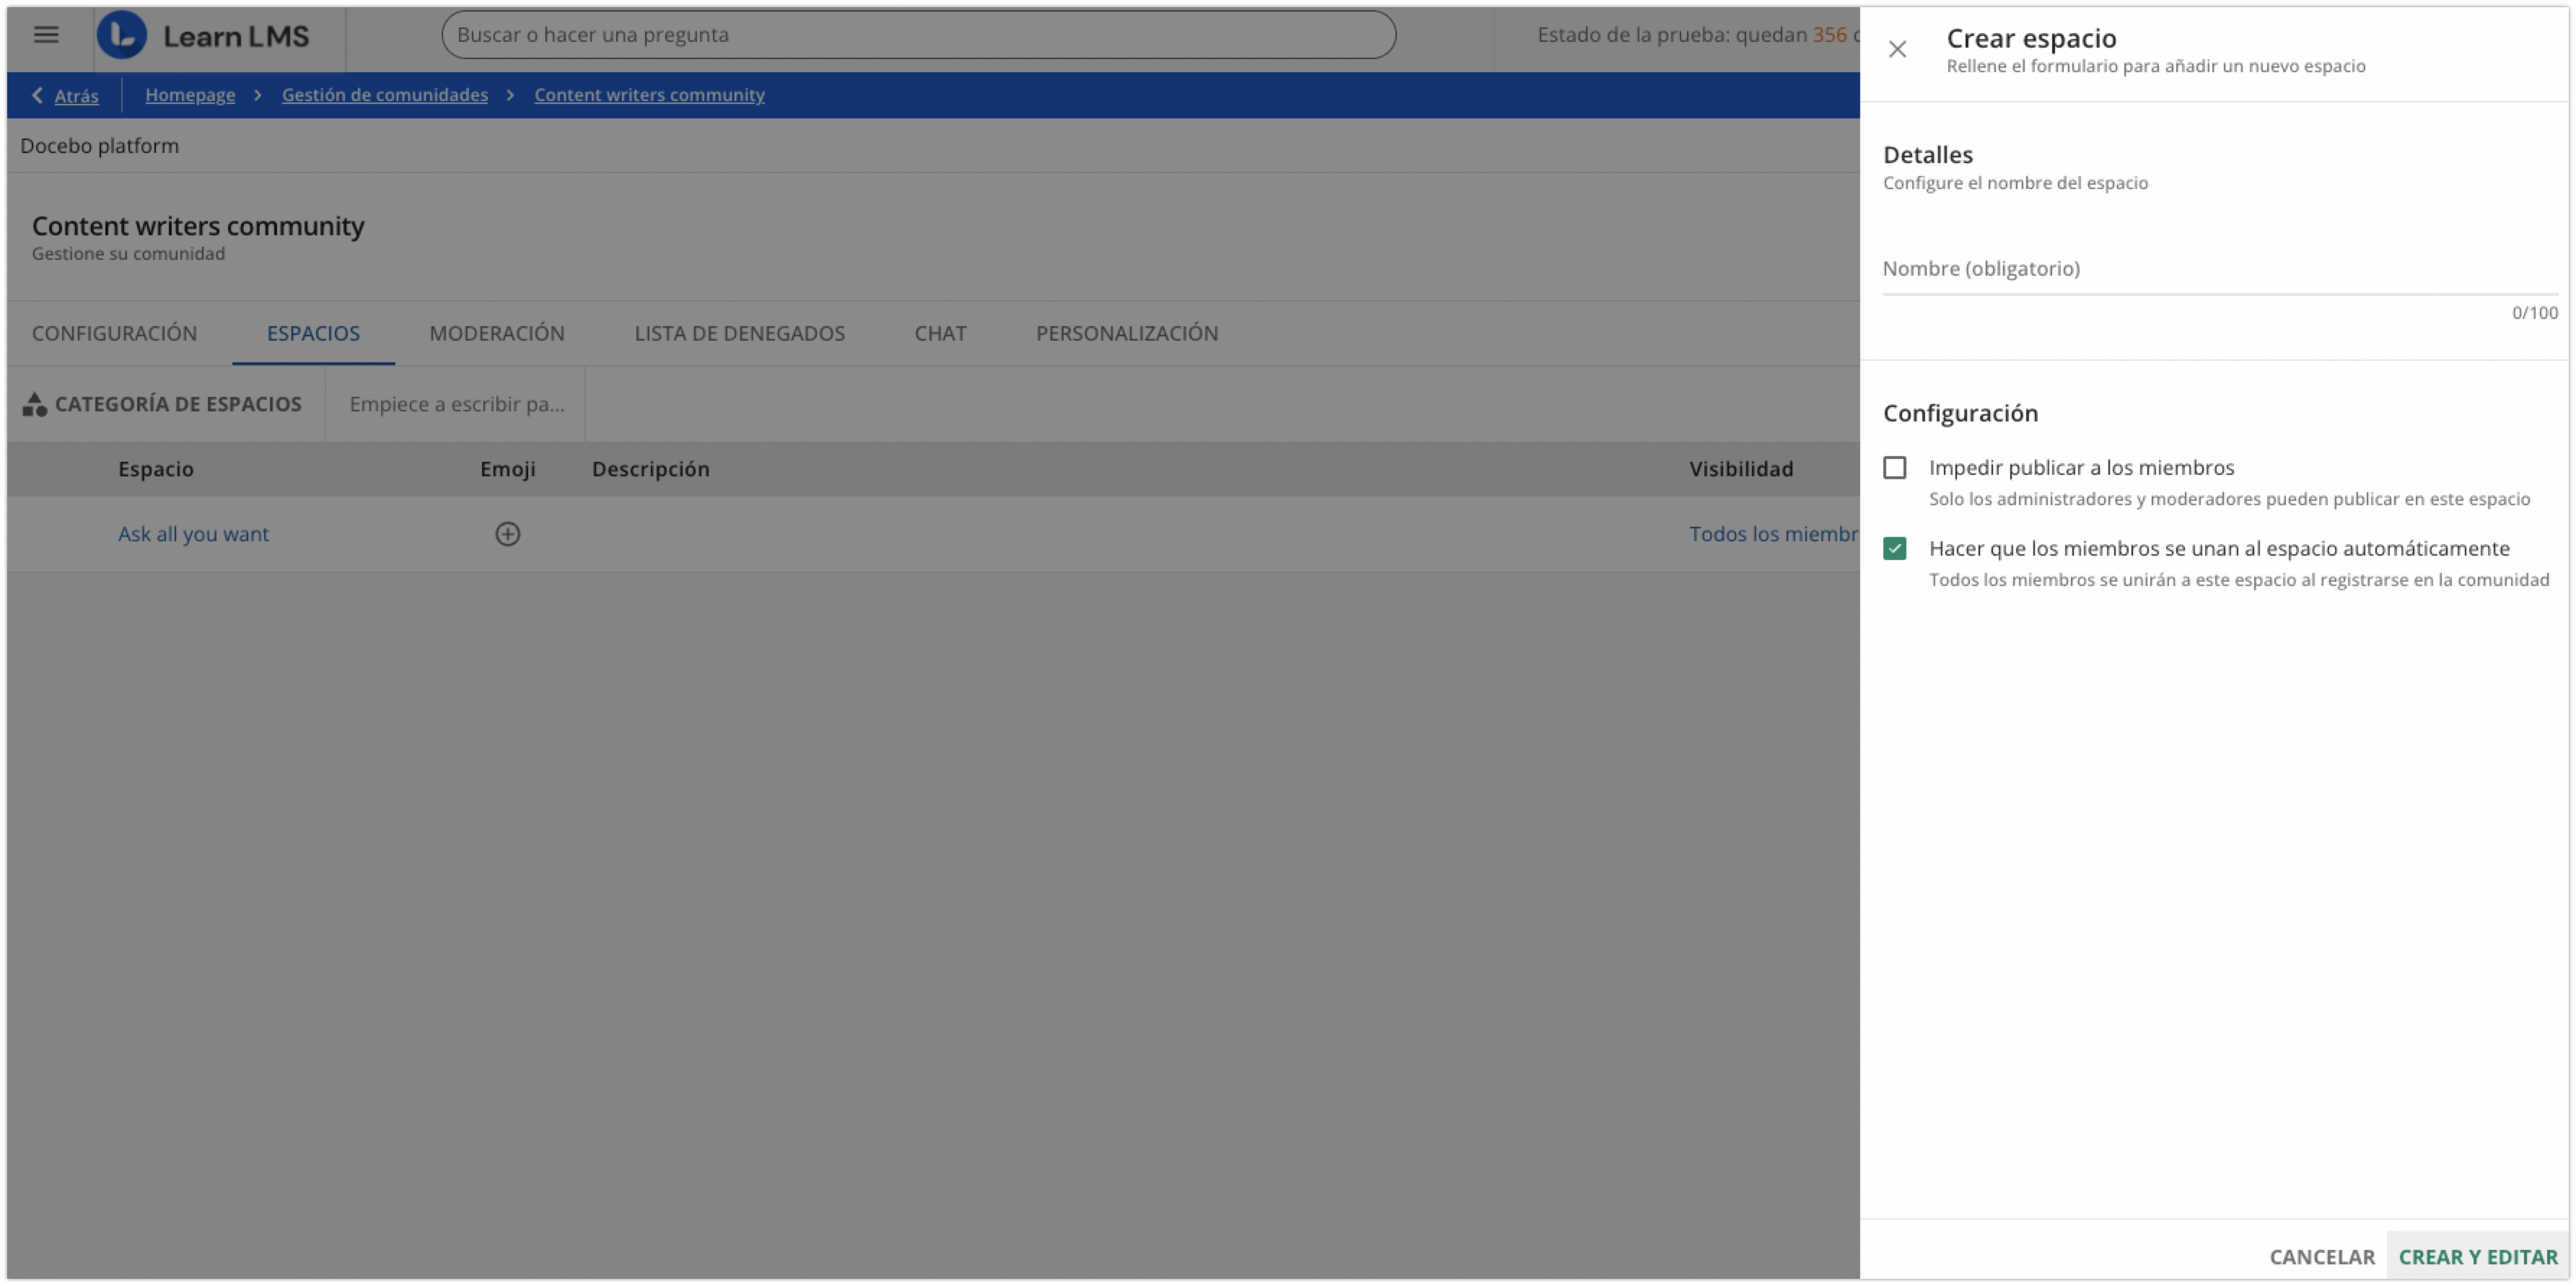Click Gestión de comunidades breadcrumb
This screenshot has height=1286, width=2576.
coord(384,95)
